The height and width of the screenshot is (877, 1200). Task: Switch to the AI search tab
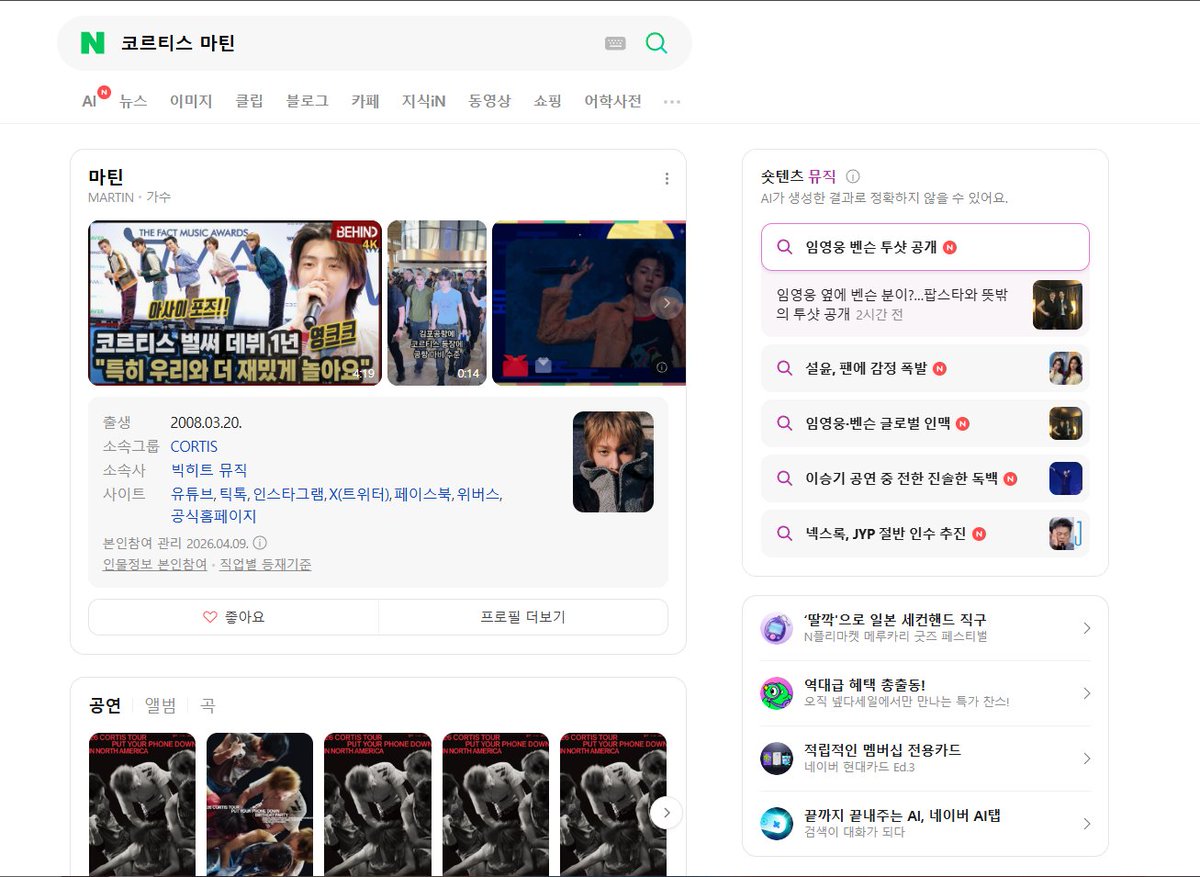pyautogui.click(x=90, y=101)
